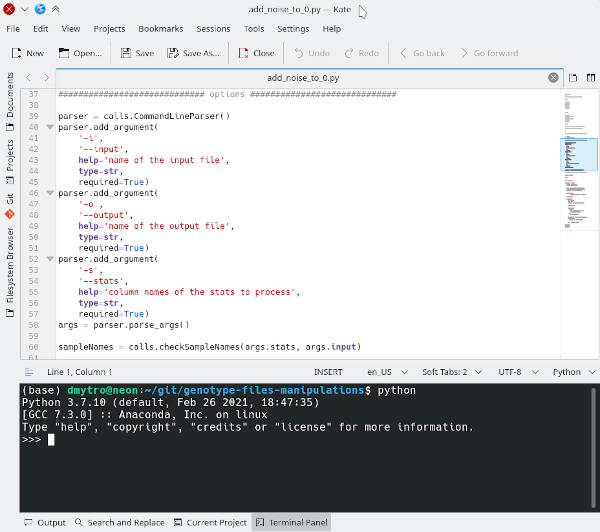Toggle INSERT mode in status bar
The image size is (600, 532).
click(x=328, y=372)
